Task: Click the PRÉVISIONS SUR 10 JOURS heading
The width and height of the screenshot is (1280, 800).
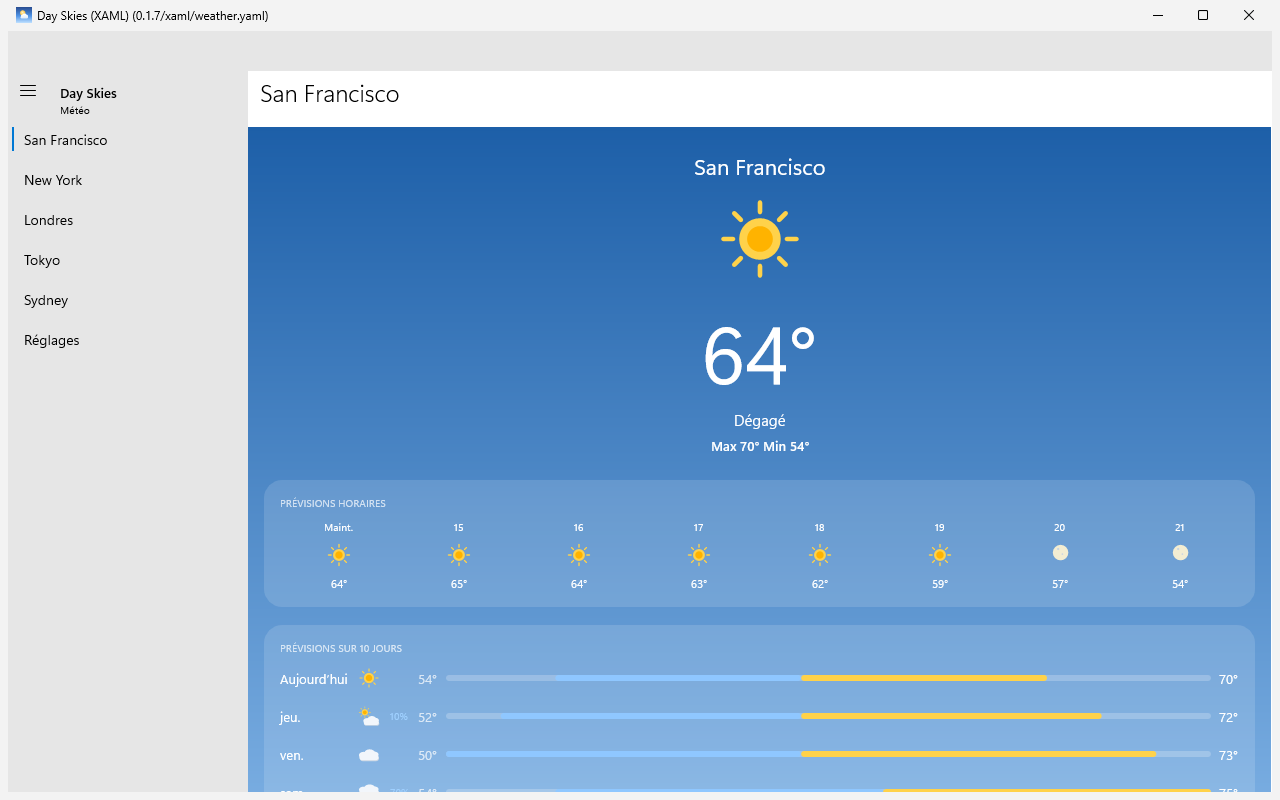Action: (341, 649)
